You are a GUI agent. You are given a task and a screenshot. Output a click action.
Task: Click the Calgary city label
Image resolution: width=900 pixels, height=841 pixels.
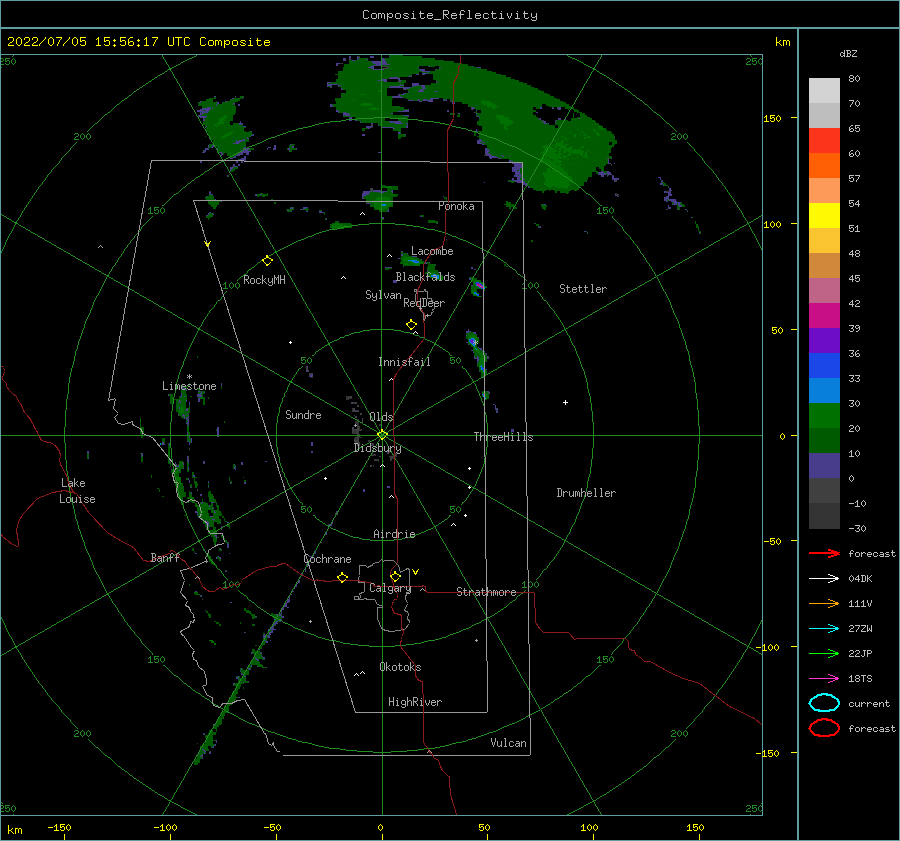tap(390, 588)
